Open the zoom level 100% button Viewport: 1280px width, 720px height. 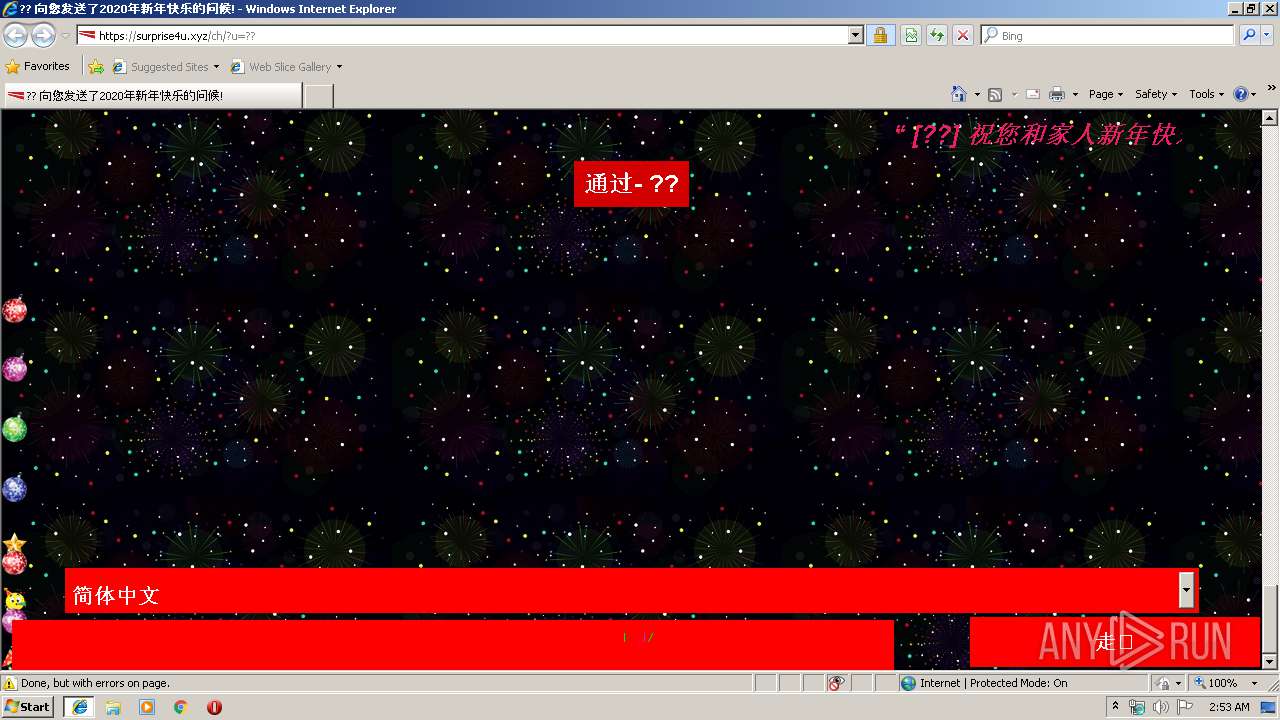coord(1215,683)
